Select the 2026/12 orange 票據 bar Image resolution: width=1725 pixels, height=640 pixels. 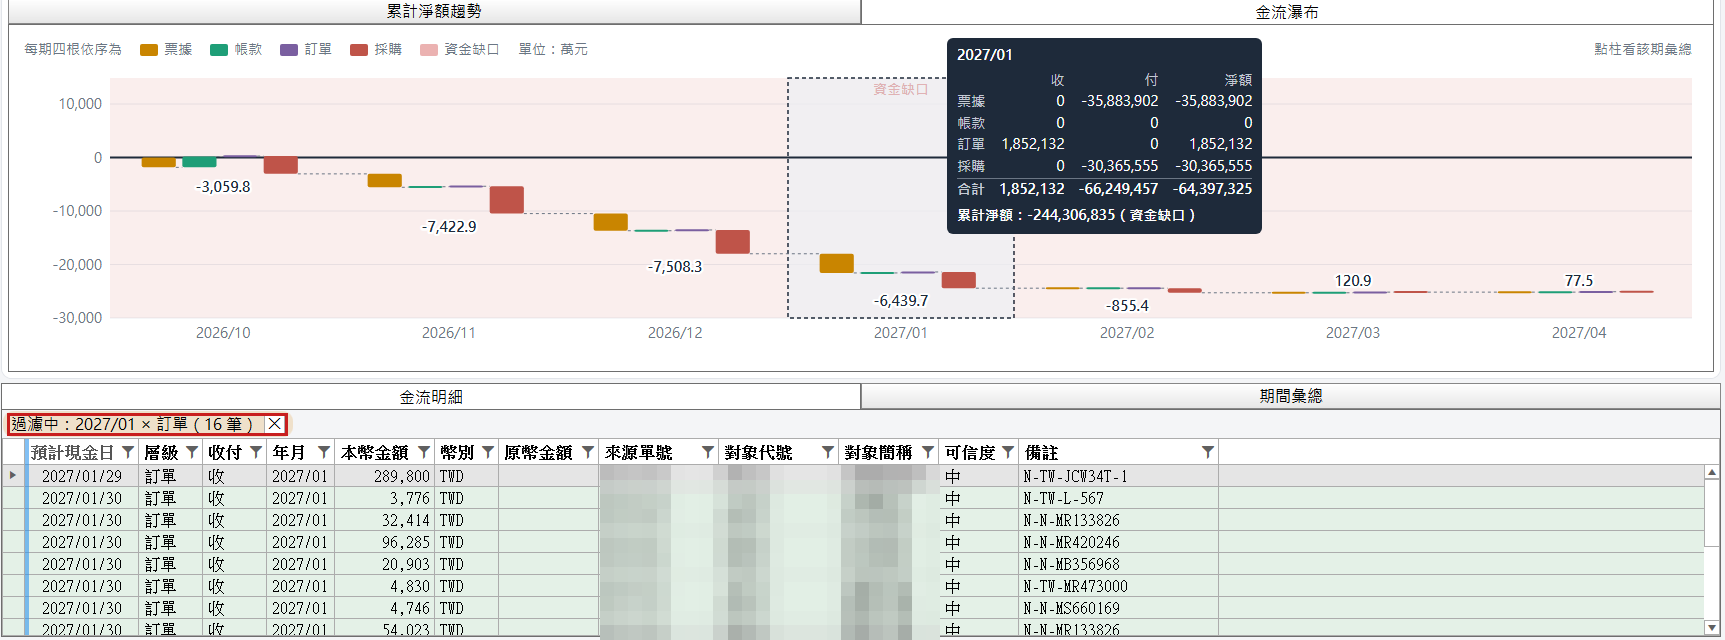tap(611, 222)
